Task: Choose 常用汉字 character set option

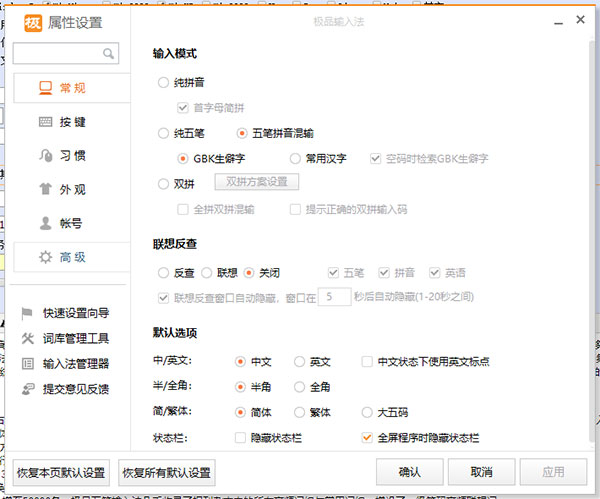Action: [295, 158]
